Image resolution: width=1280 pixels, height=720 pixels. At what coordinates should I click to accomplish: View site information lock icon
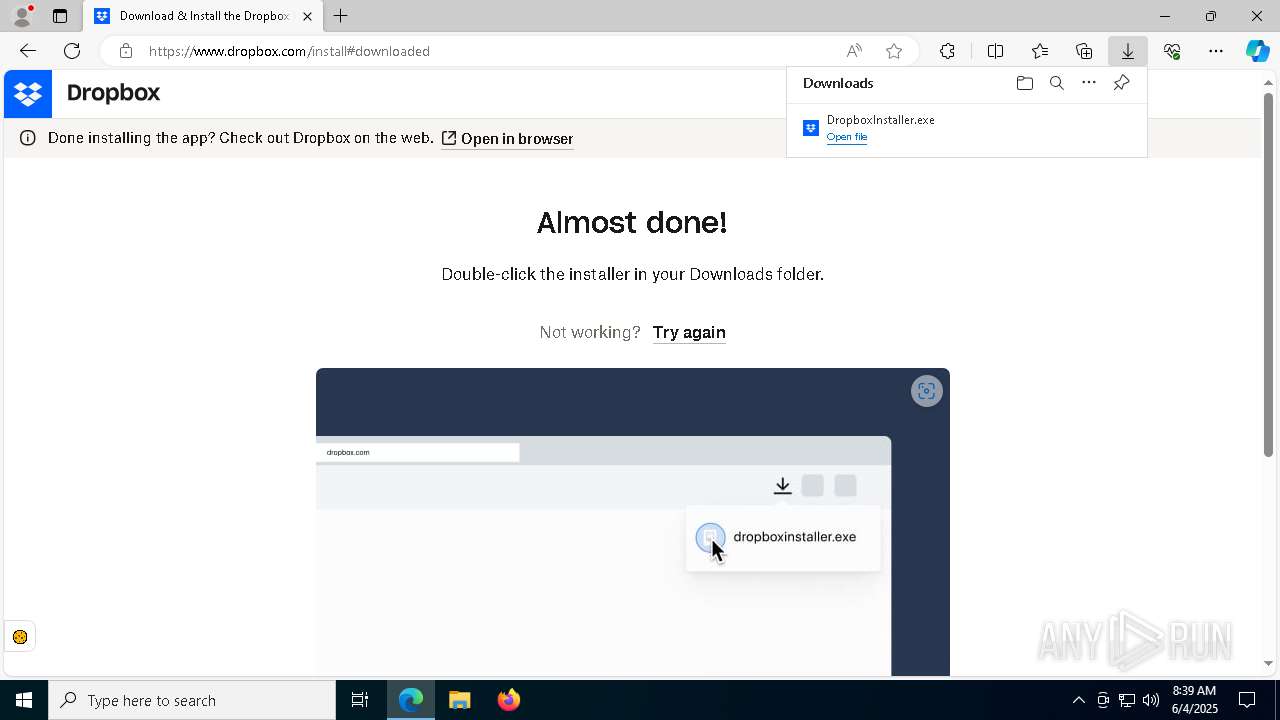[x=125, y=51]
